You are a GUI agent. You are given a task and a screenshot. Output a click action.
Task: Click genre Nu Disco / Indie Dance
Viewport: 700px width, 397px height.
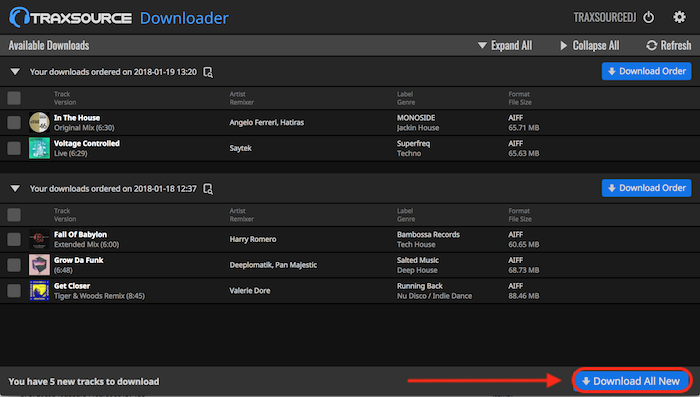click(434, 296)
